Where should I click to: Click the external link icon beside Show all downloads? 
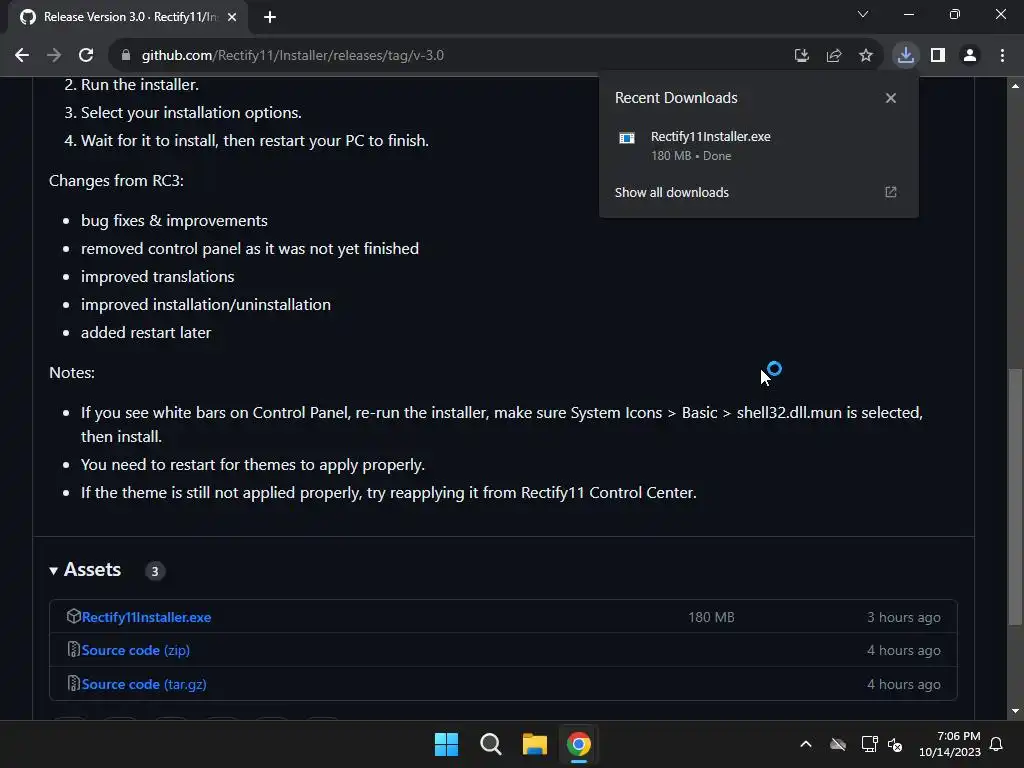(x=890, y=192)
